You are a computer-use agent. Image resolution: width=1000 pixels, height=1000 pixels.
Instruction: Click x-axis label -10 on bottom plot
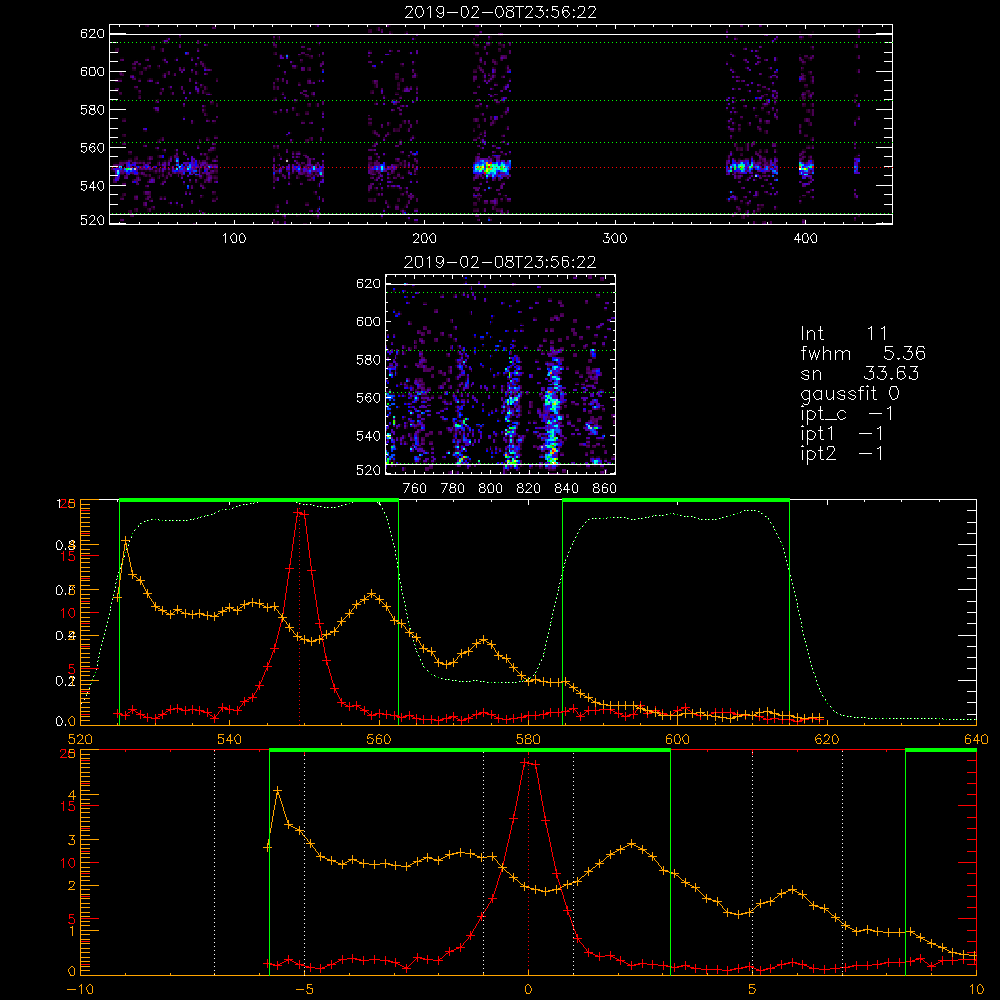(80, 990)
